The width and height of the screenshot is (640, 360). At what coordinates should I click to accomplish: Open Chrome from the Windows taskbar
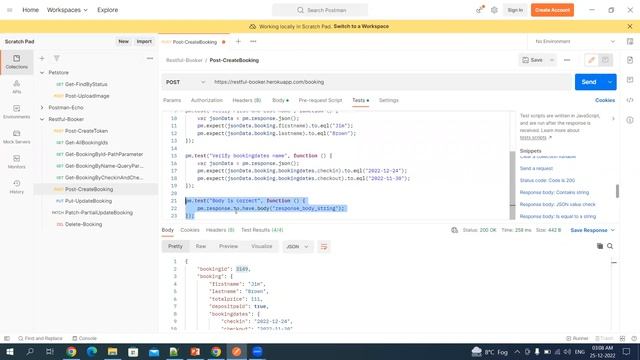71,351
